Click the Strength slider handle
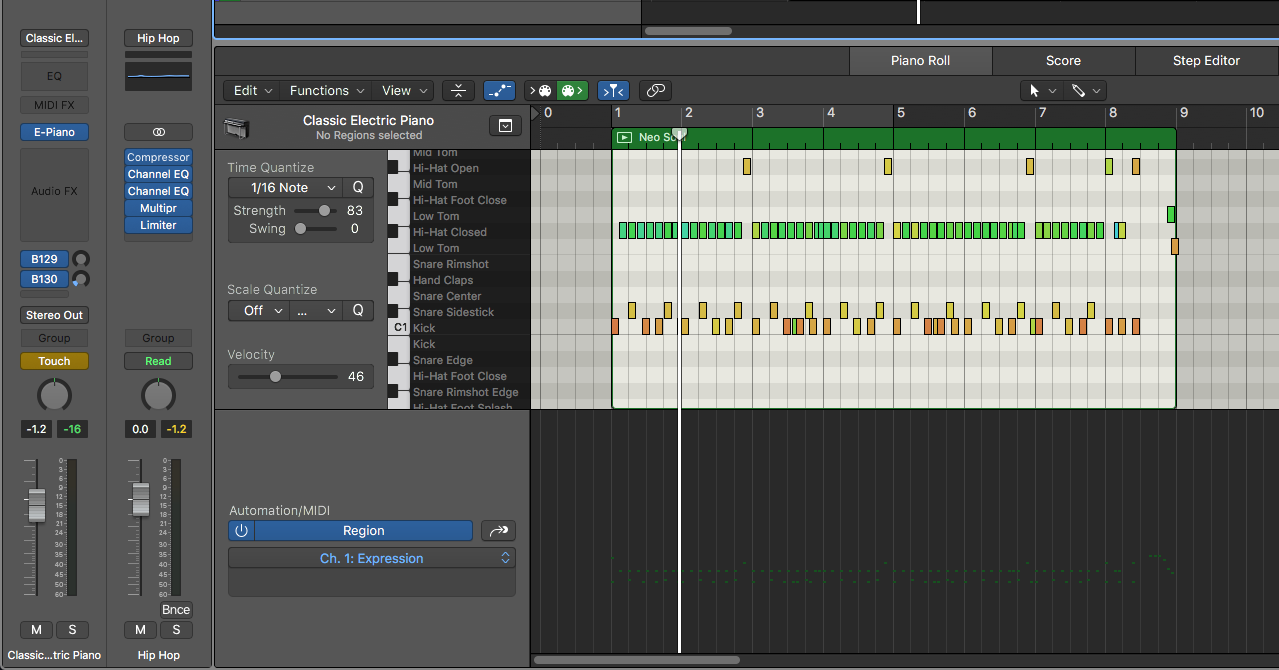 (325, 211)
